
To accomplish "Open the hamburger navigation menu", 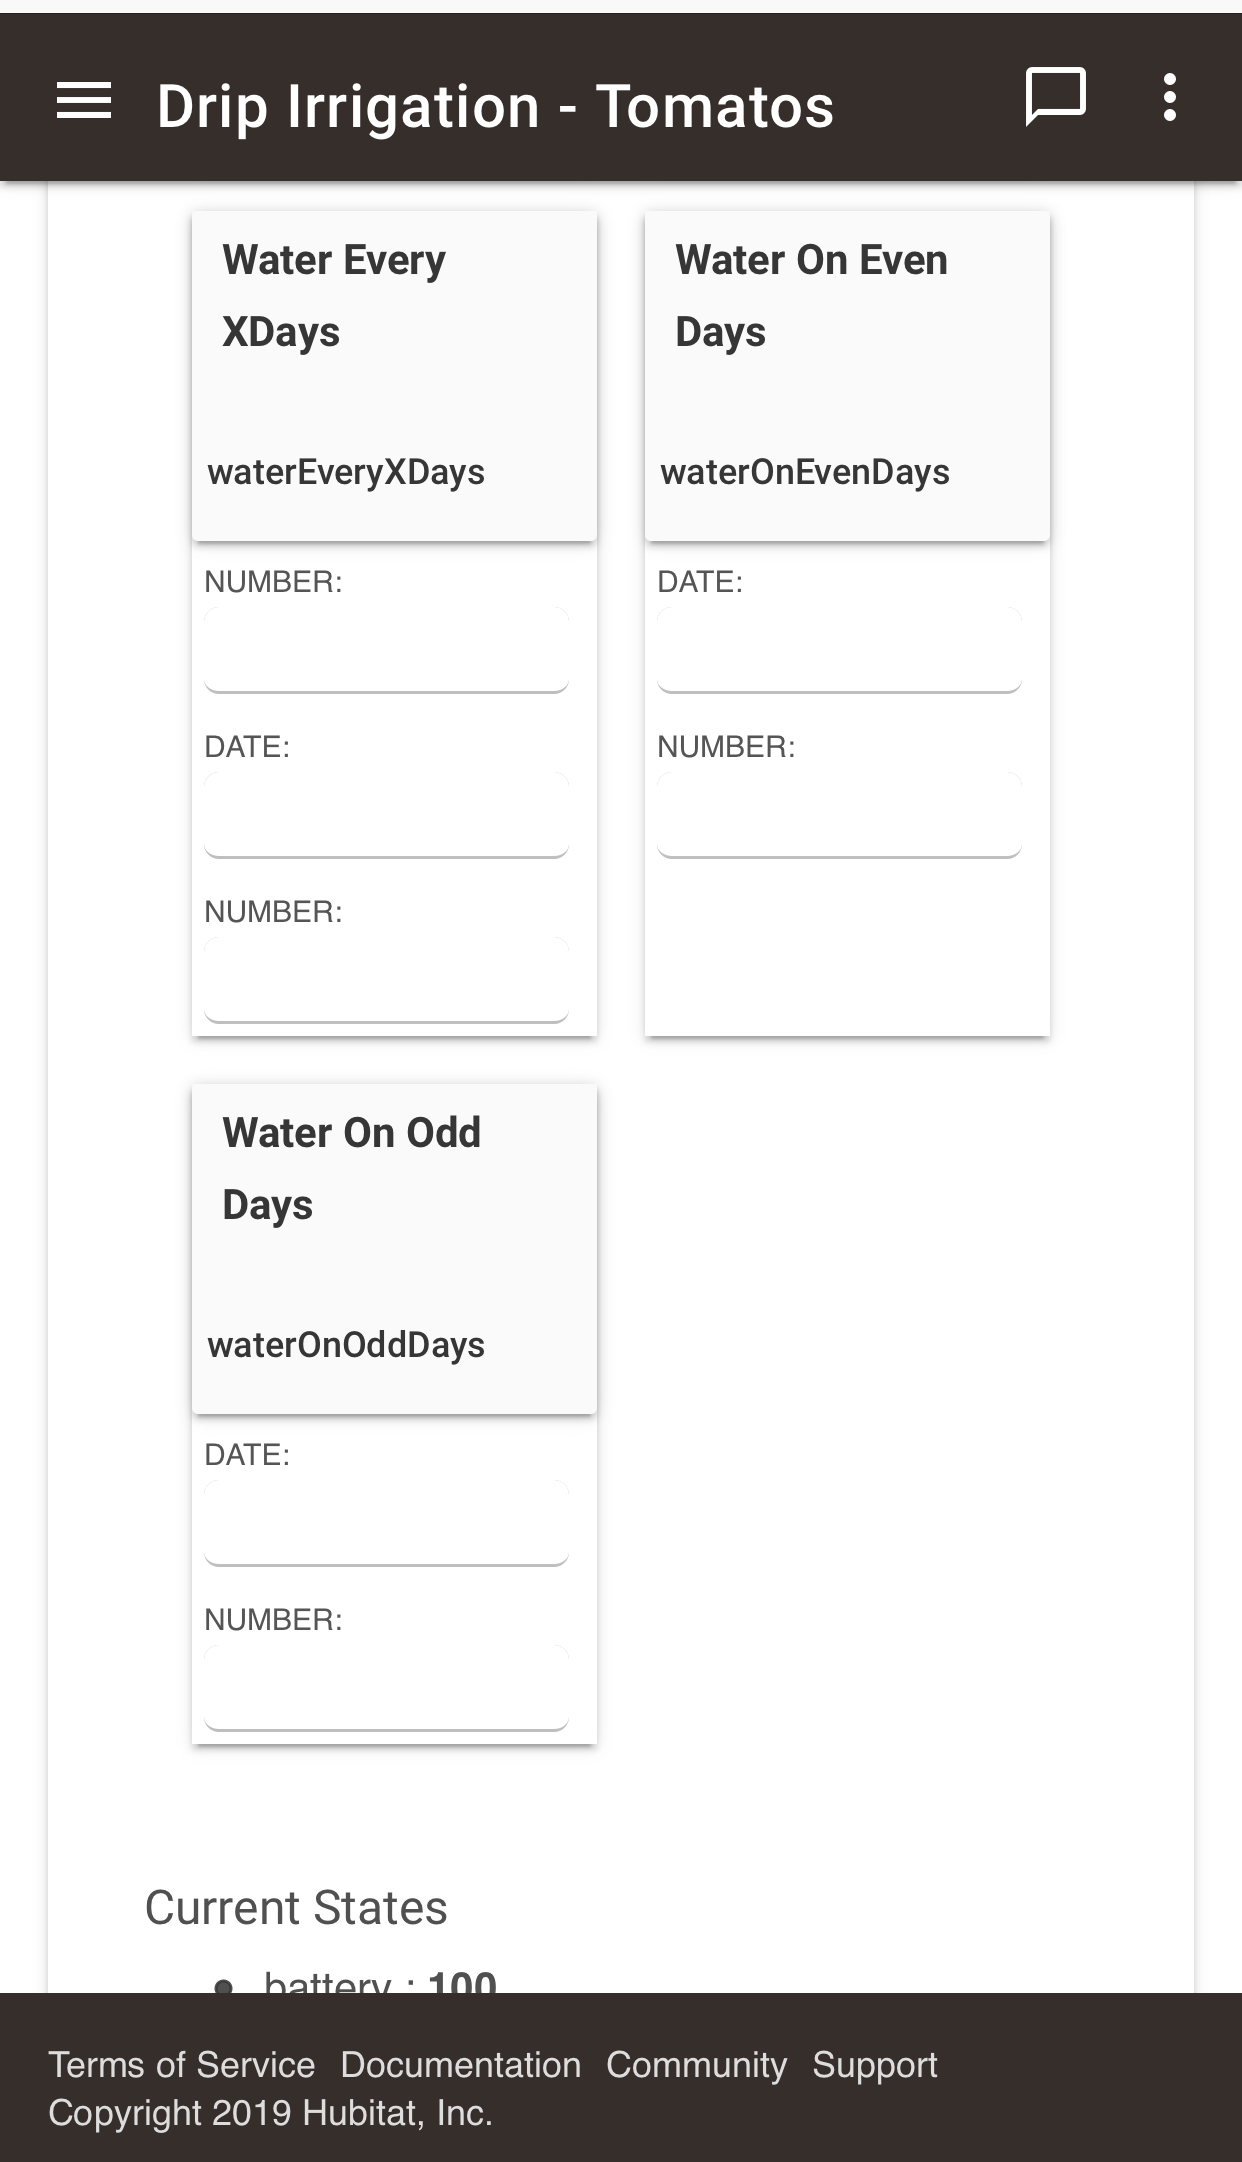I will (x=84, y=101).
